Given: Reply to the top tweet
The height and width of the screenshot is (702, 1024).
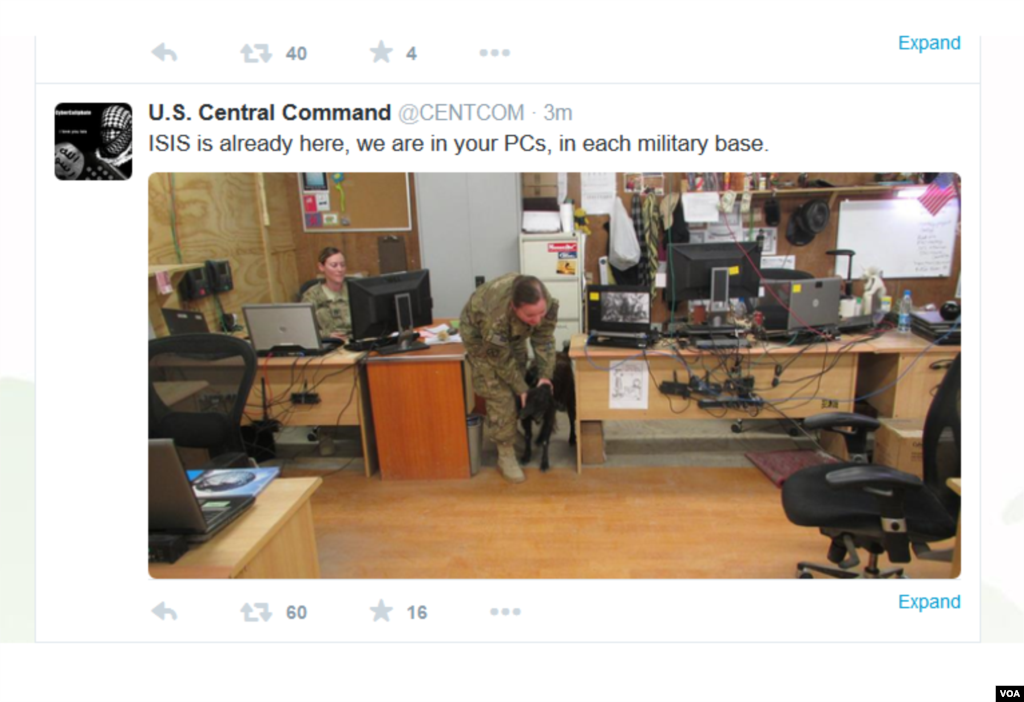Looking at the screenshot, I should tap(164, 52).
